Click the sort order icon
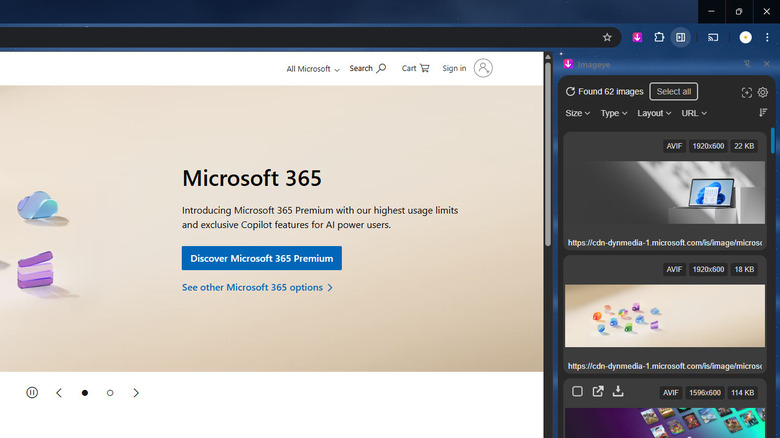 tap(763, 113)
